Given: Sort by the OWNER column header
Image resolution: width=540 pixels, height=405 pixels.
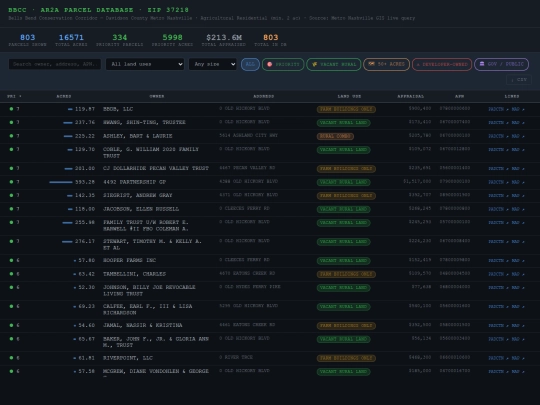Looking at the screenshot, I should click(157, 96).
